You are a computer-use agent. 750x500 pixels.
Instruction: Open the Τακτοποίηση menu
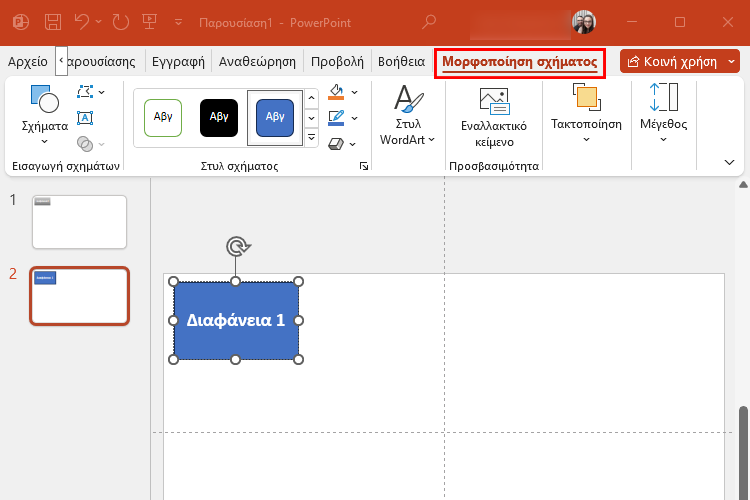[586, 114]
